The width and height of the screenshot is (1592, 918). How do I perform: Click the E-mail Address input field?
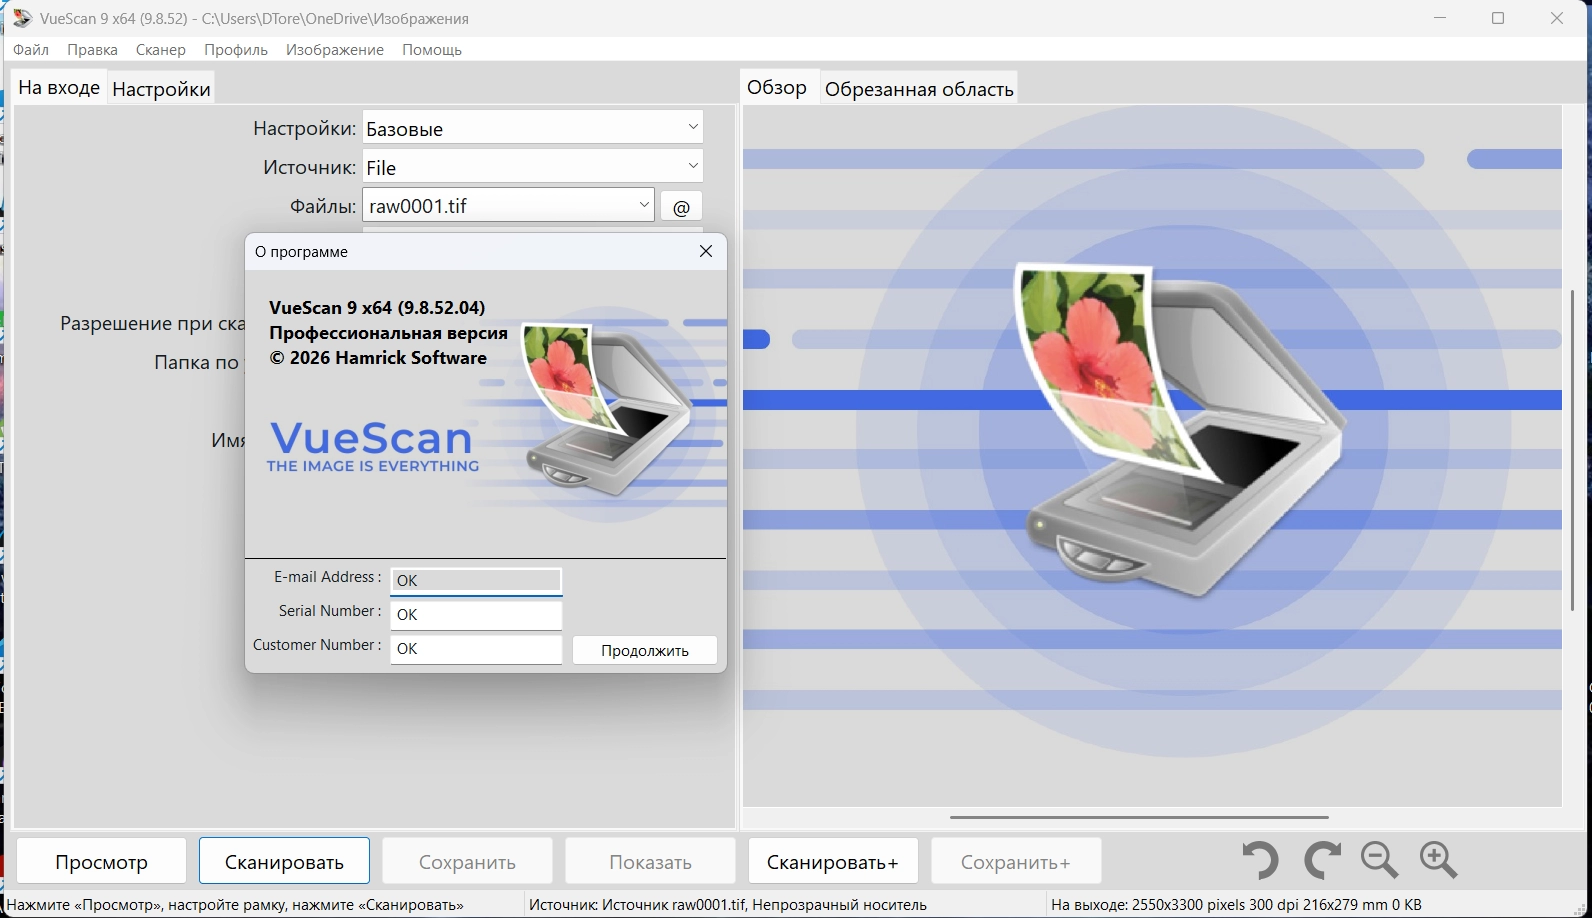click(x=476, y=580)
